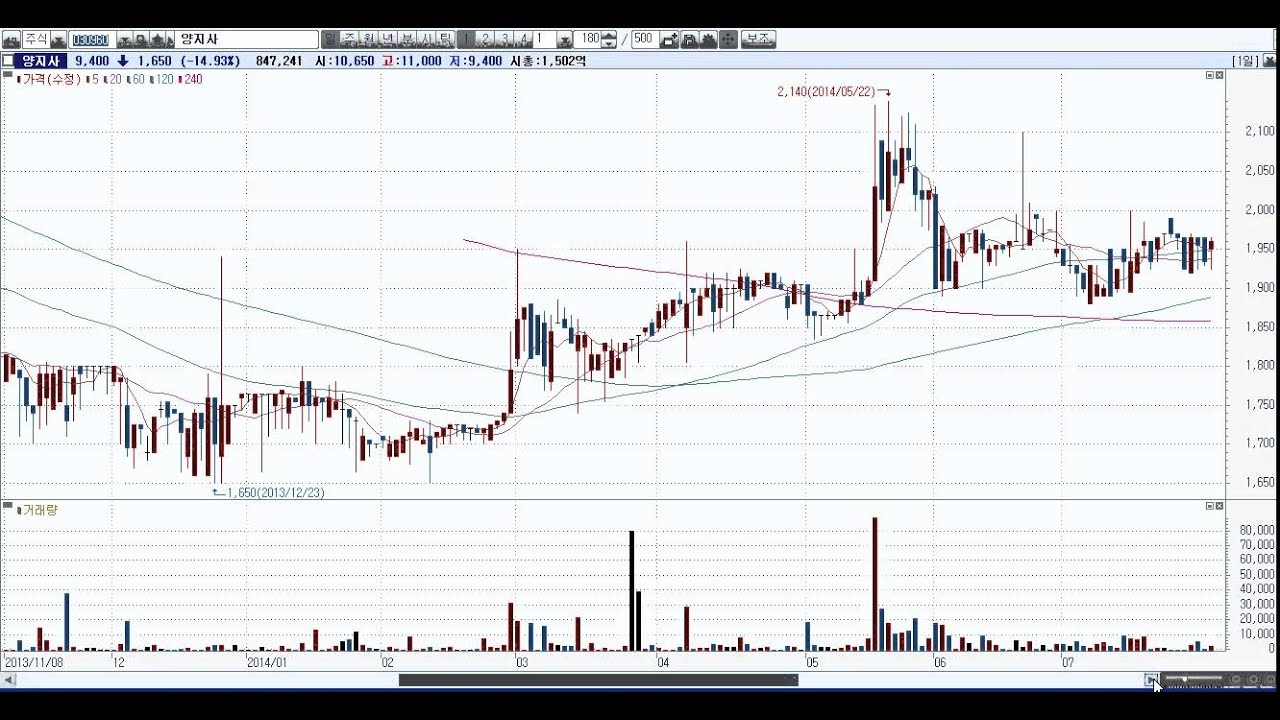
Task: Choose interval preset button 3
Action: pos(504,40)
